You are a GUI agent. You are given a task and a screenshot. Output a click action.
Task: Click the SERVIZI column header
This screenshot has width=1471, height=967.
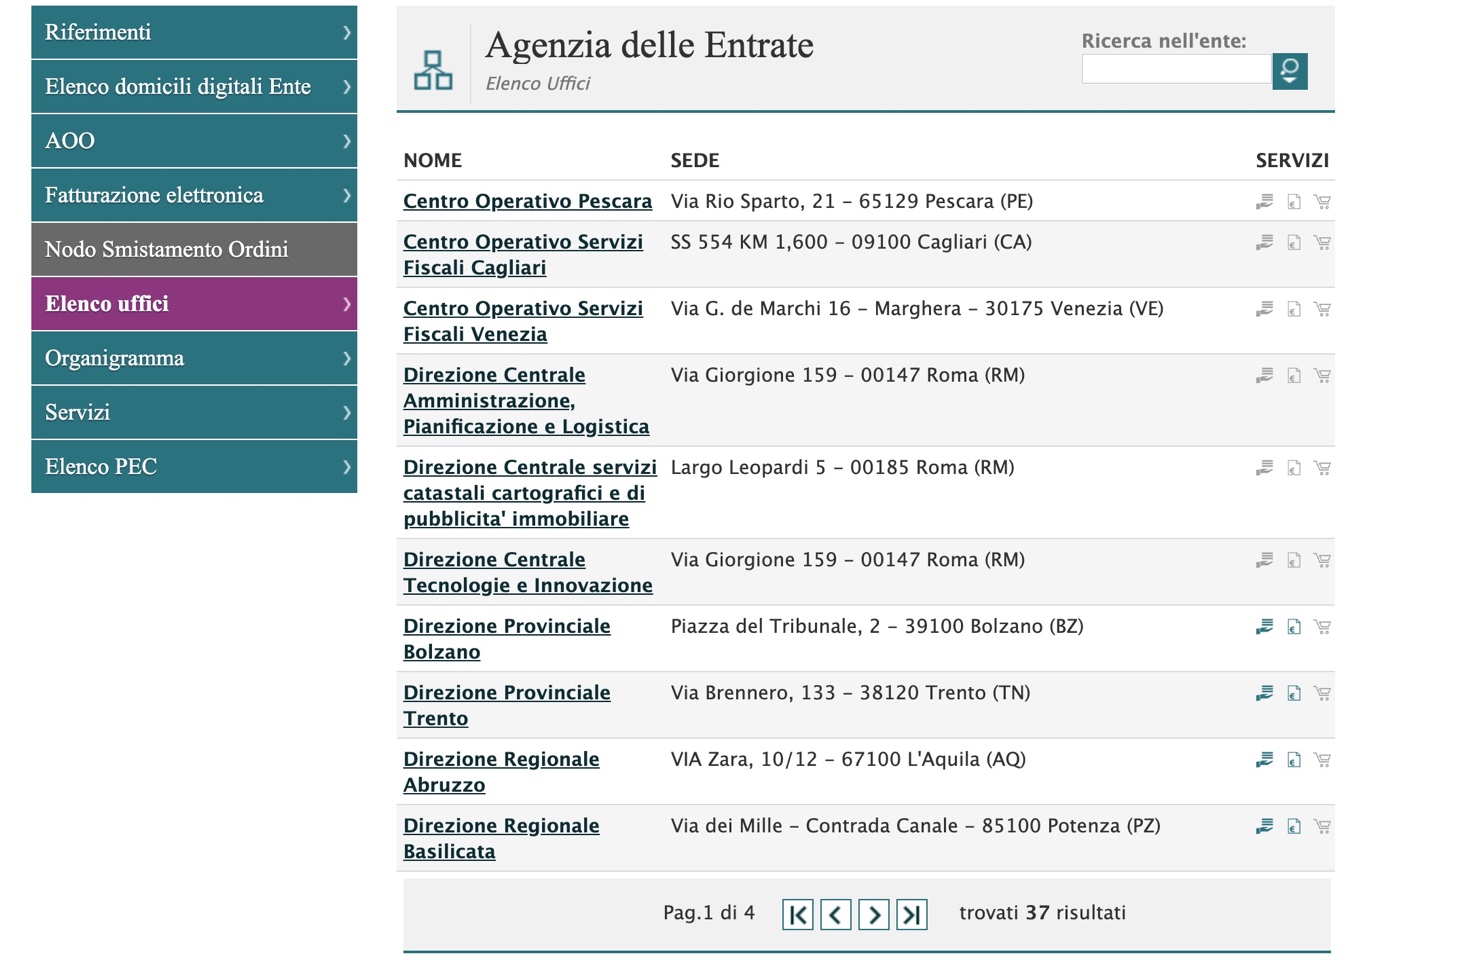tap(1292, 160)
